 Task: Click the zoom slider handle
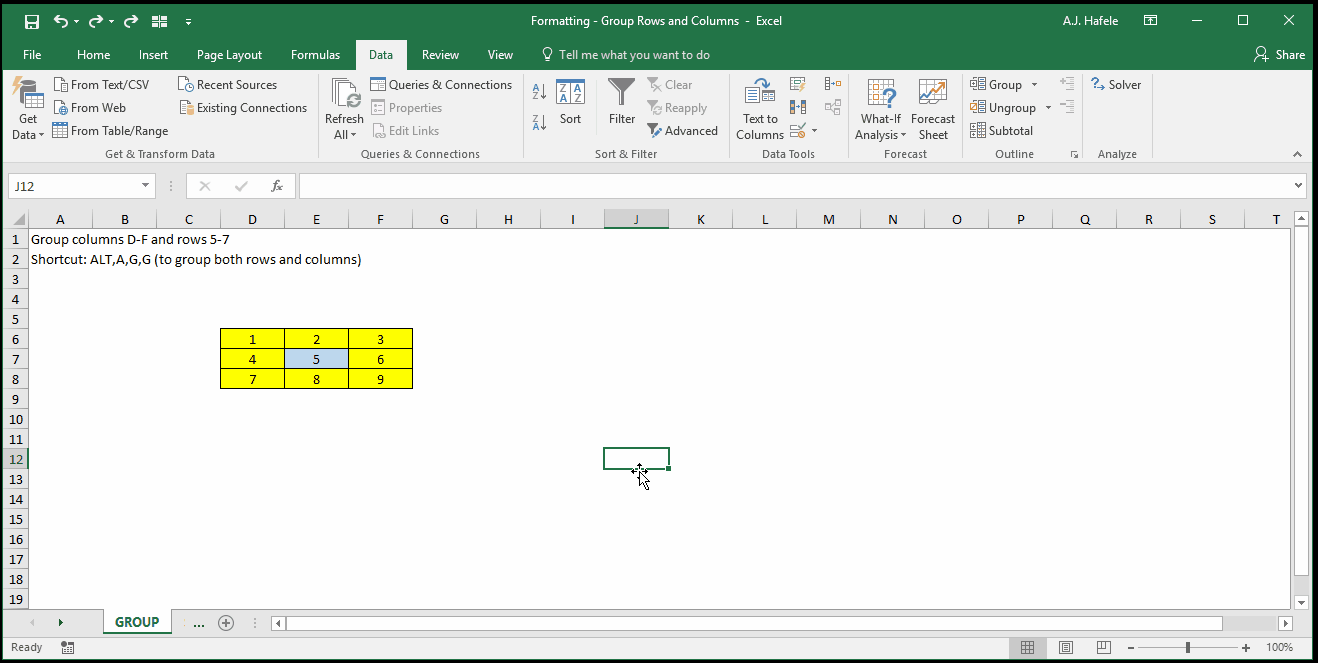[x=1187, y=648]
